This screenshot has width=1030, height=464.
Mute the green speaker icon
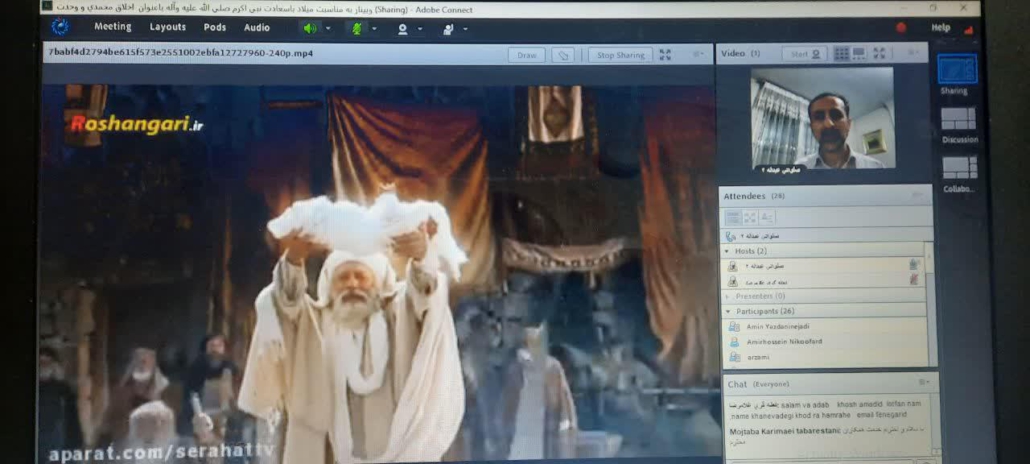(x=309, y=28)
